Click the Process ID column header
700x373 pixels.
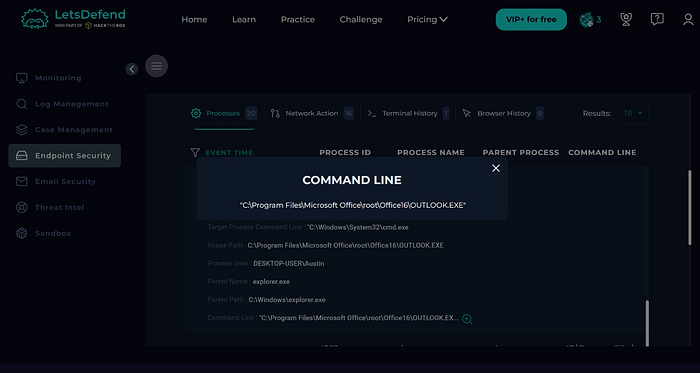click(345, 153)
